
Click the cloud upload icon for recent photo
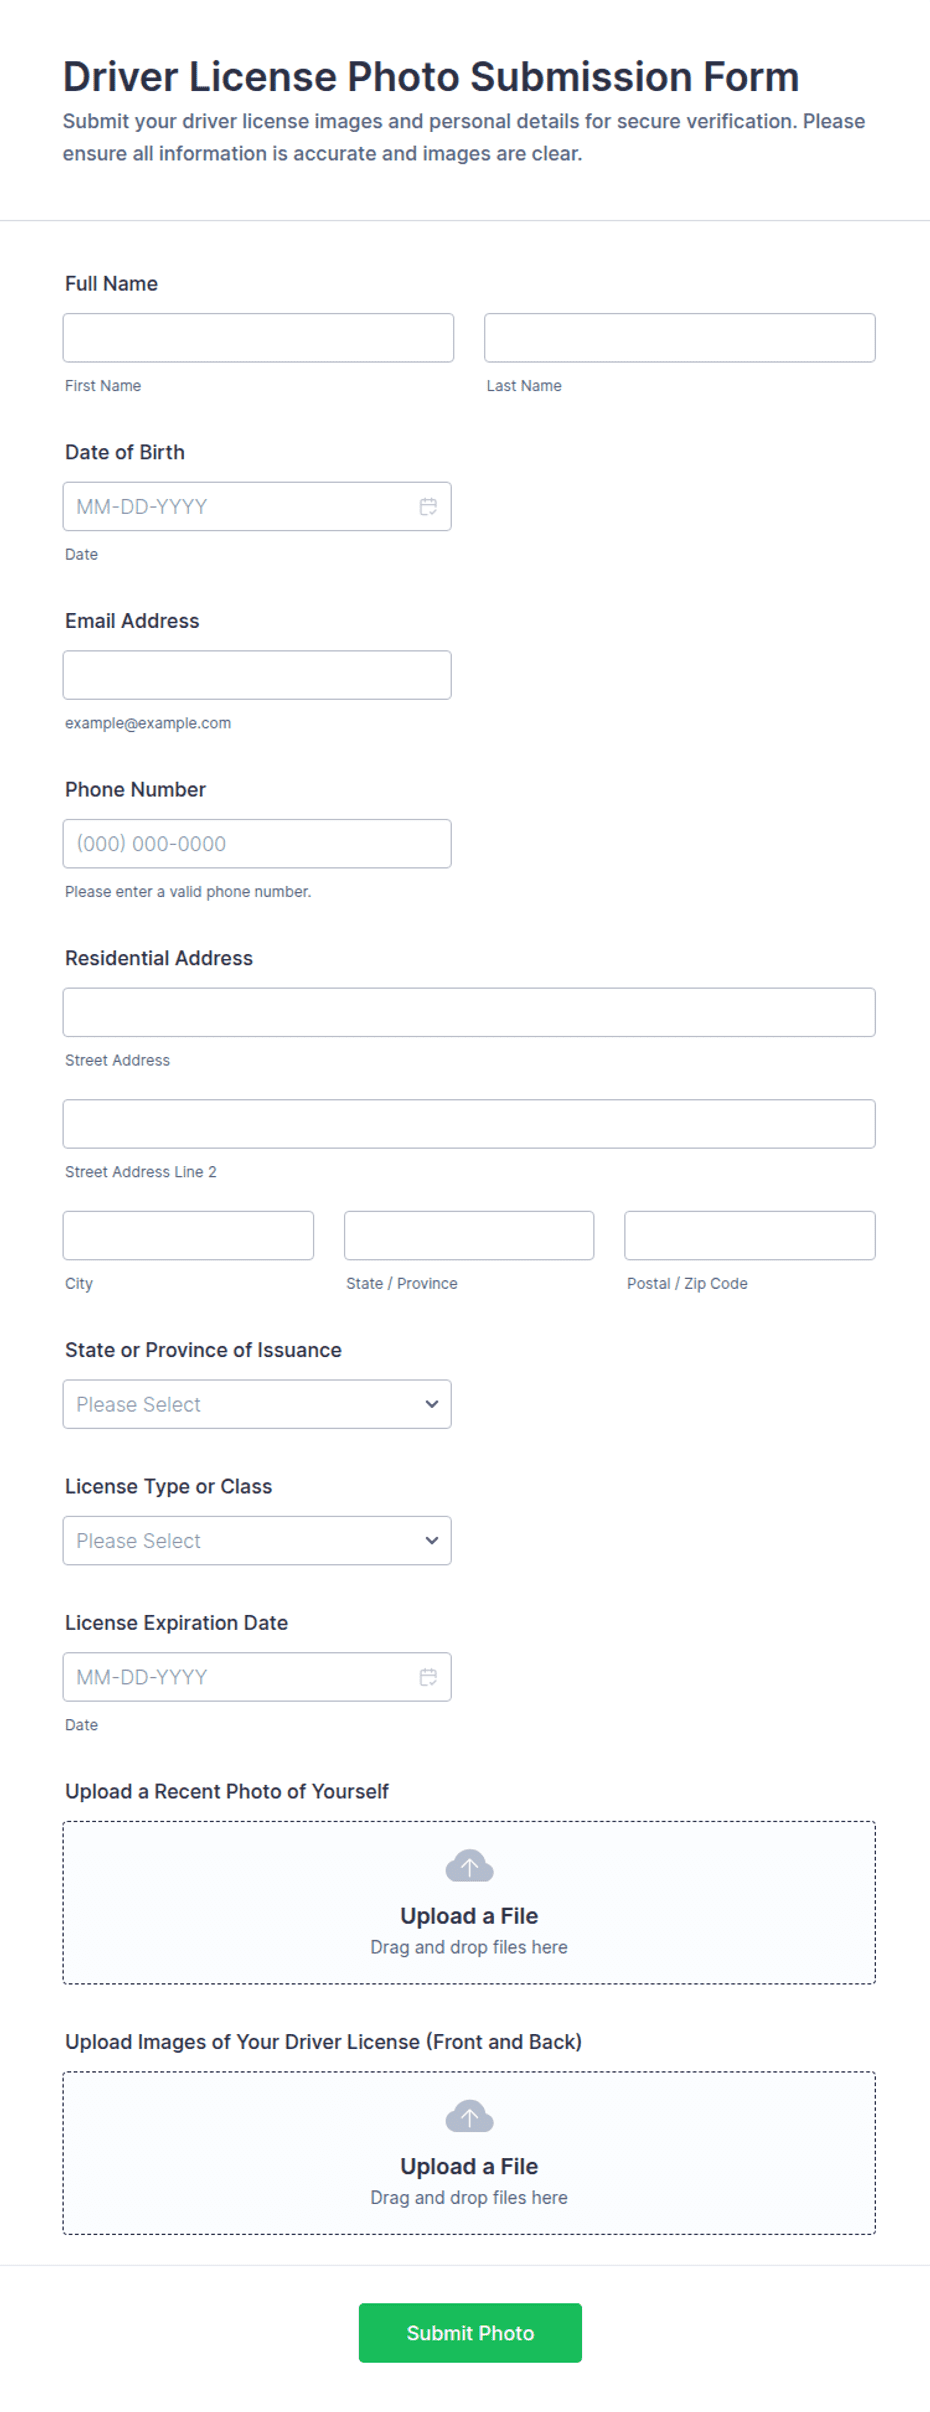point(469,1866)
